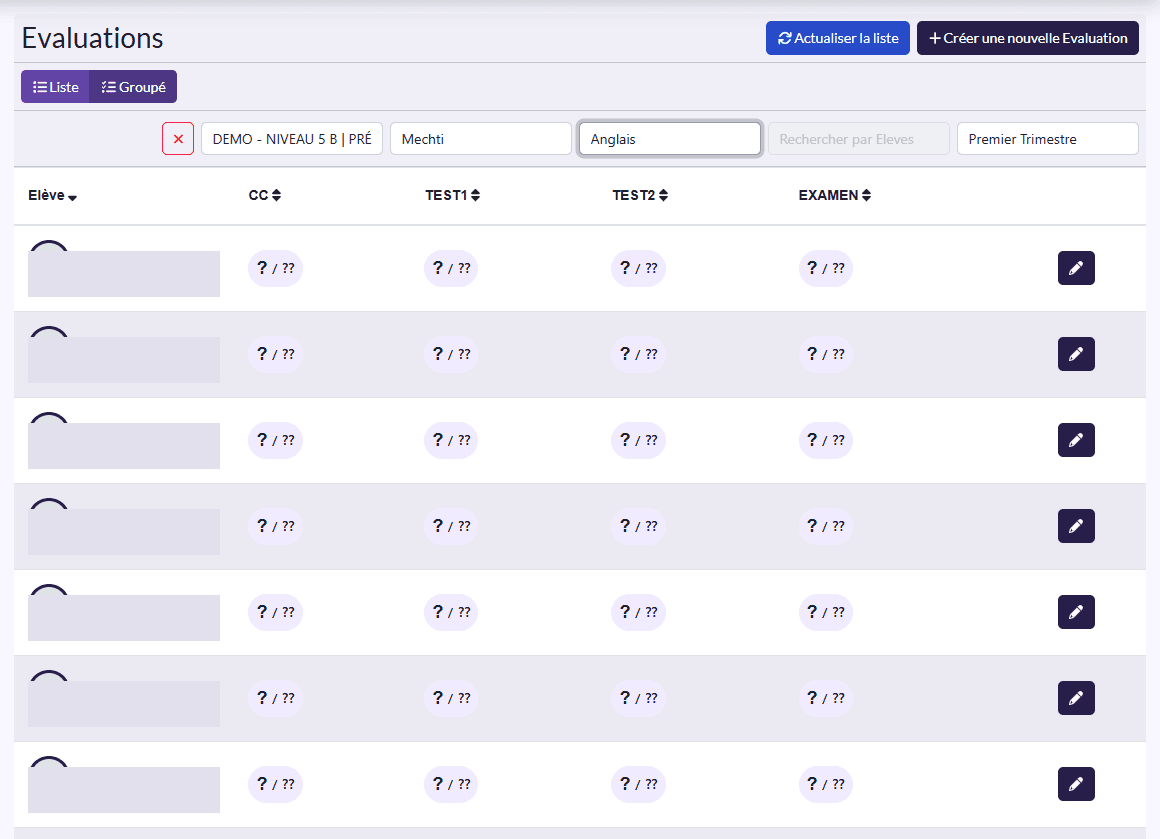Sort the table by the TEST2 column
This screenshot has height=839, width=1160.
[x=640, y=195]
